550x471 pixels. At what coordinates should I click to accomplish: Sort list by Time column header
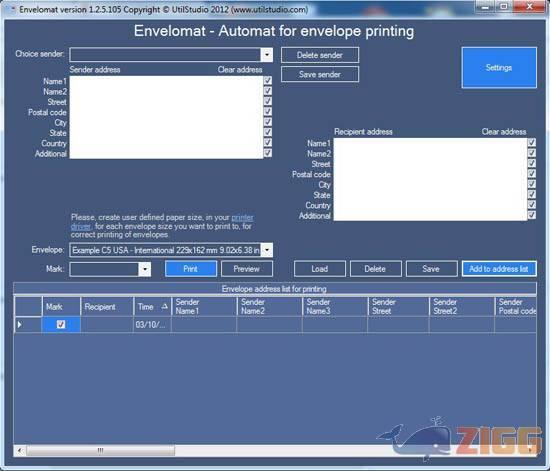point(152,307)
